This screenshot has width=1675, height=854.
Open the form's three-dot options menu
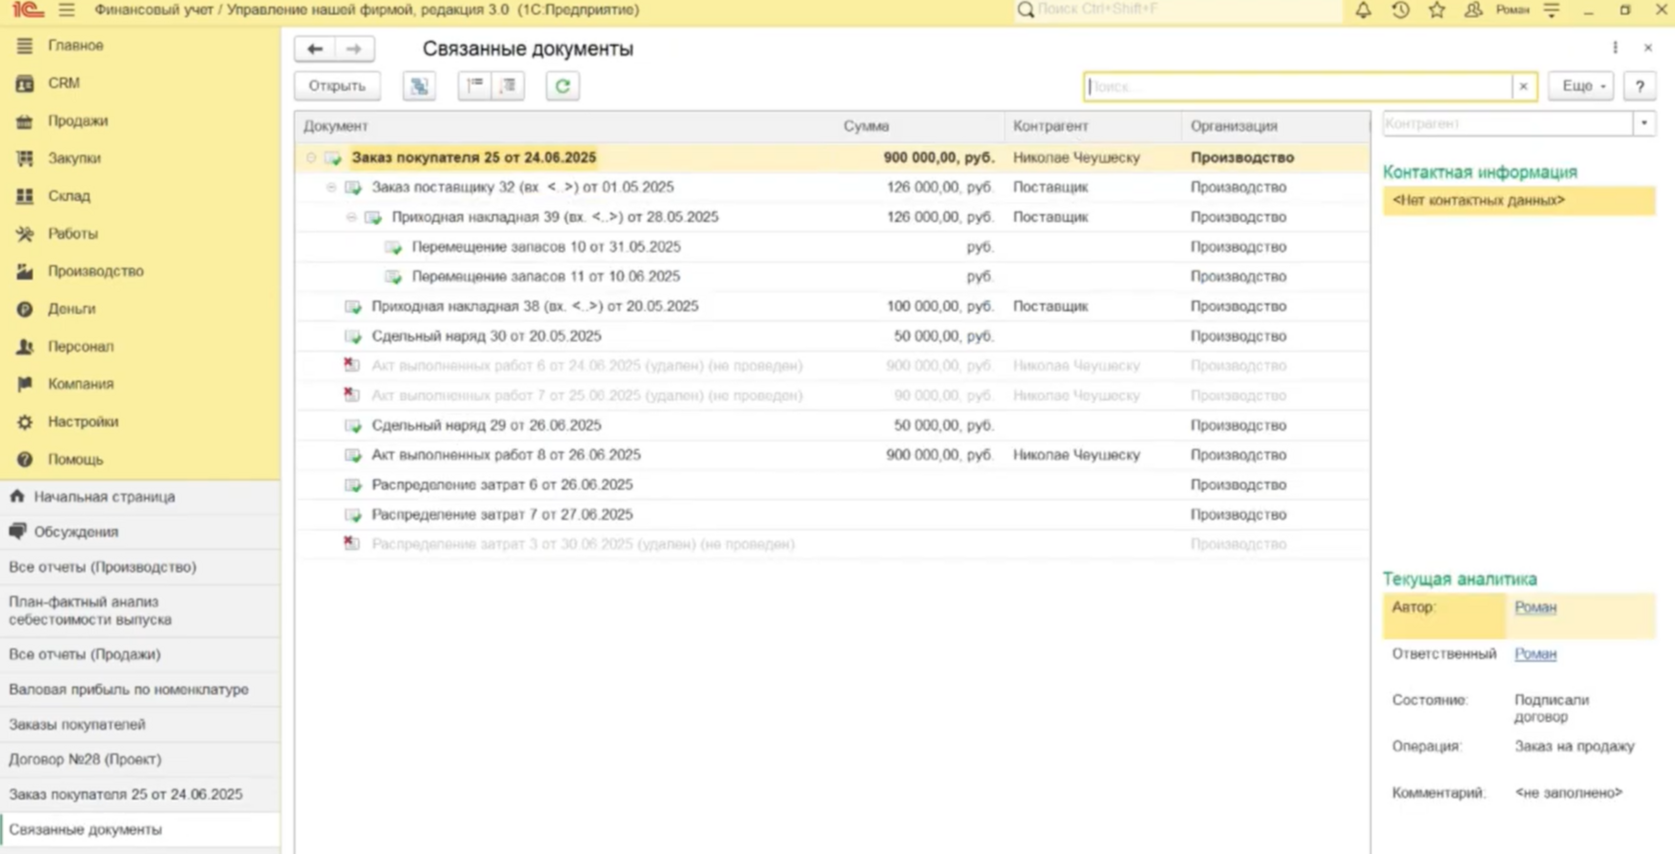click(1615, 48)
